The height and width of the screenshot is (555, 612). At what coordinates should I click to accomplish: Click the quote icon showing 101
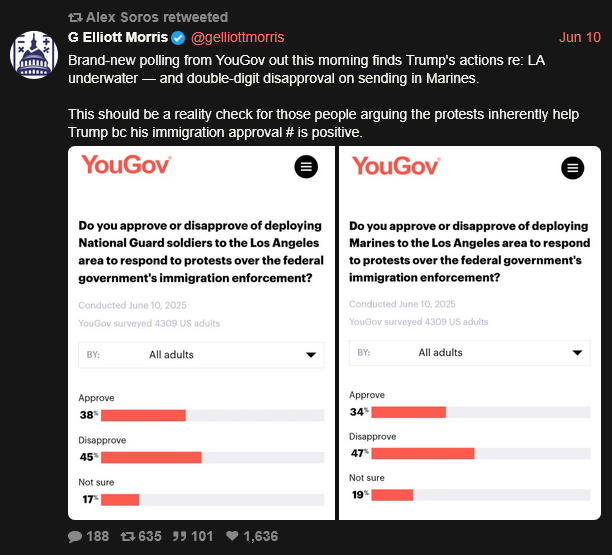point(180,536)
